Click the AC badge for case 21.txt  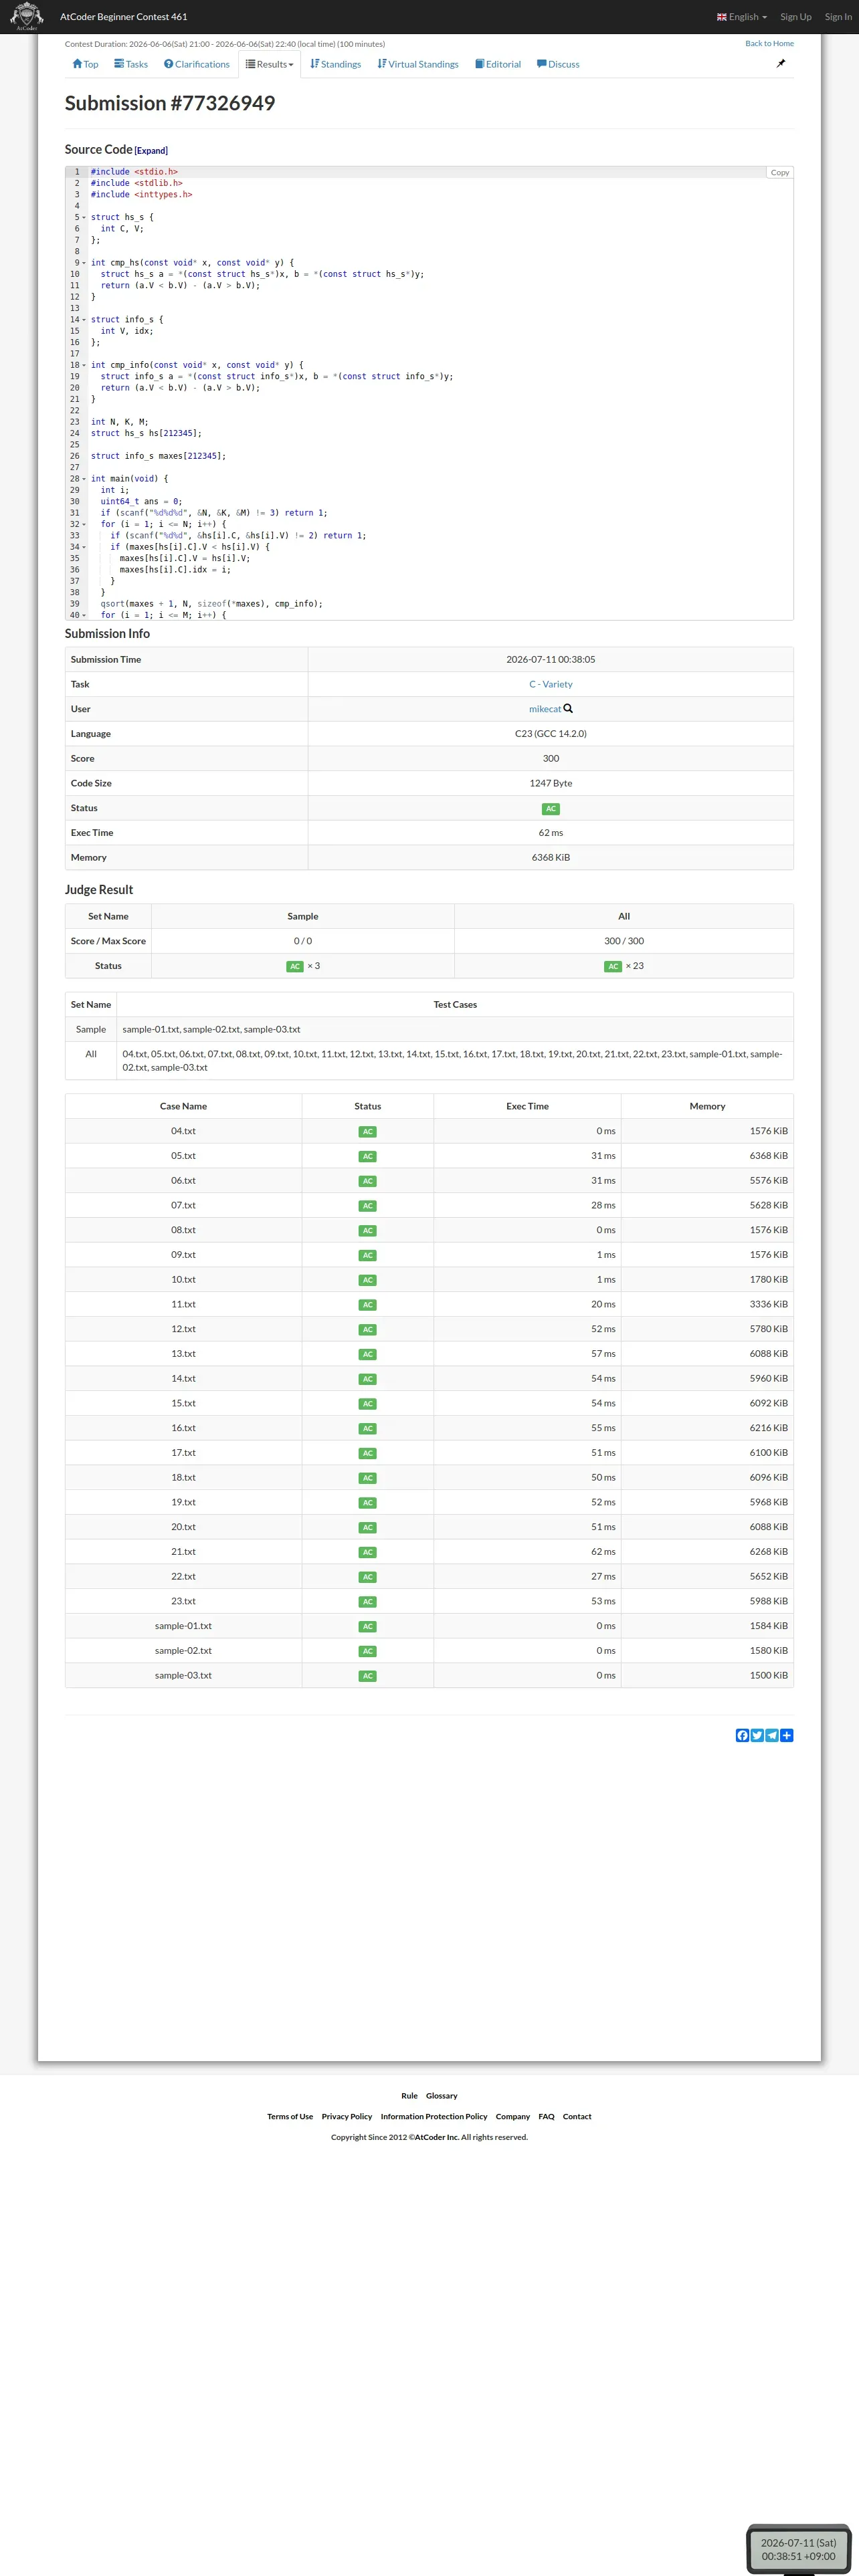pos(368,1552)
